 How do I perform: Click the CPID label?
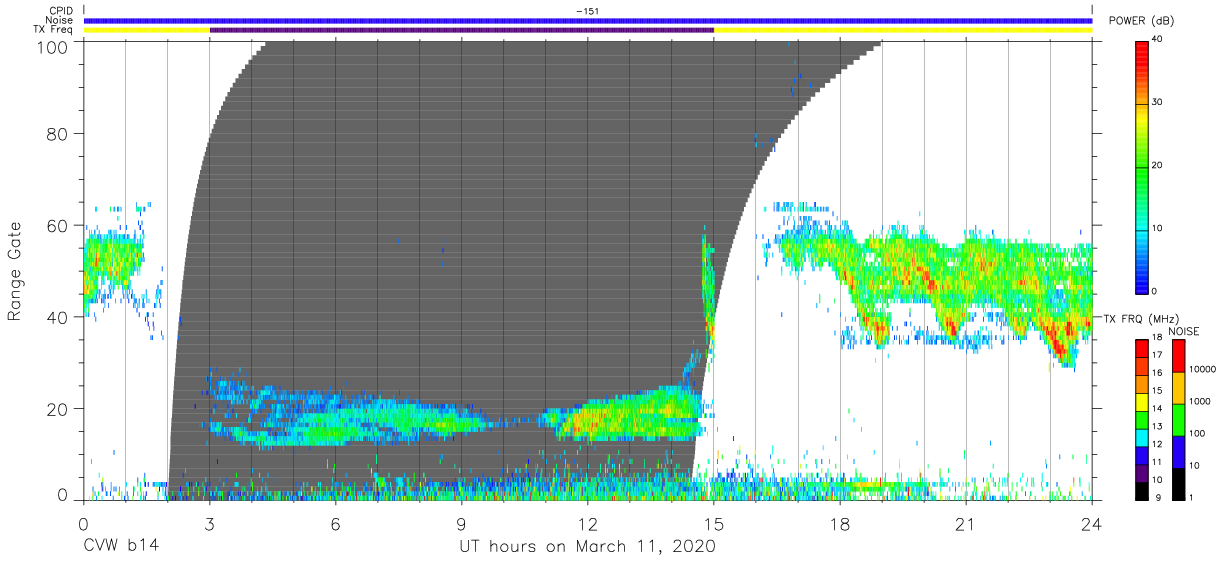[x=61, y=11]
